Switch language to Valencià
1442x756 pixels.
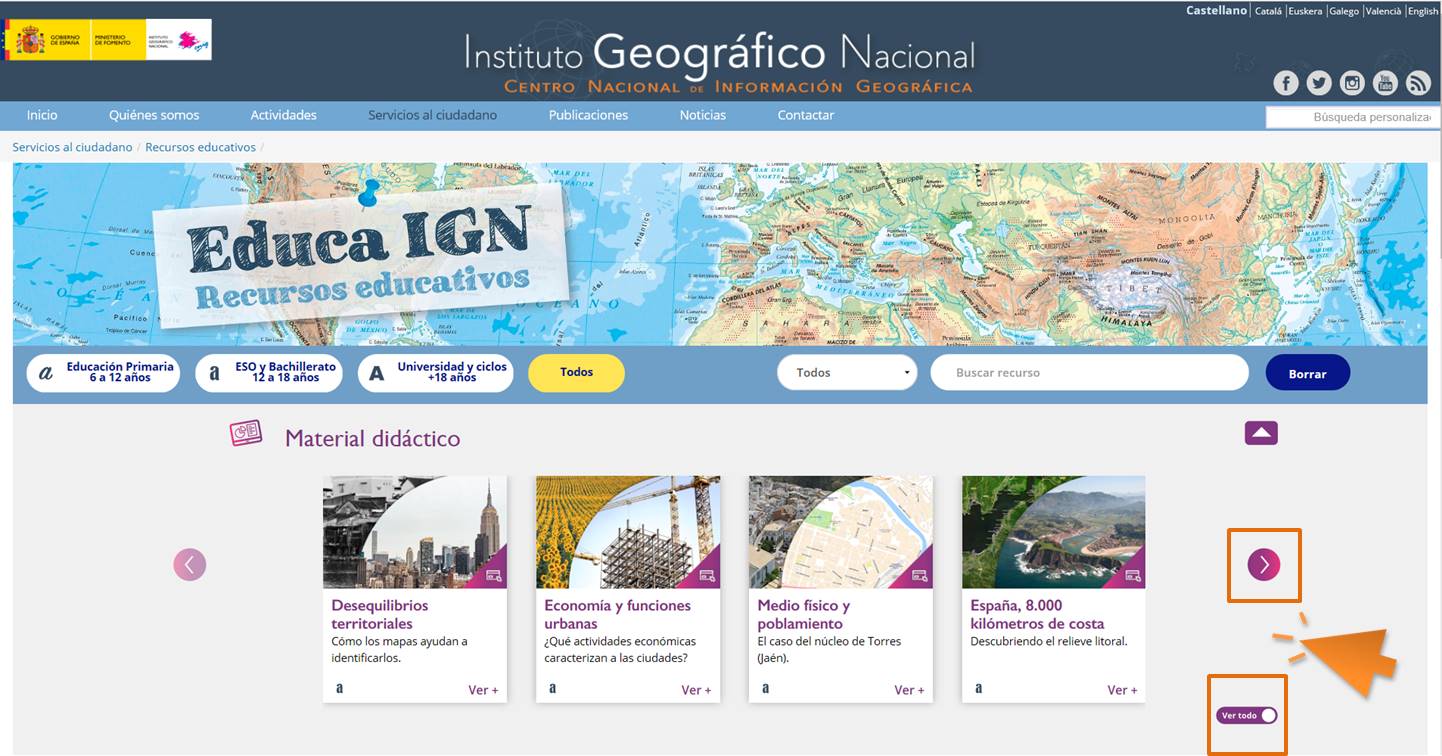click(x=1383, y=11)
